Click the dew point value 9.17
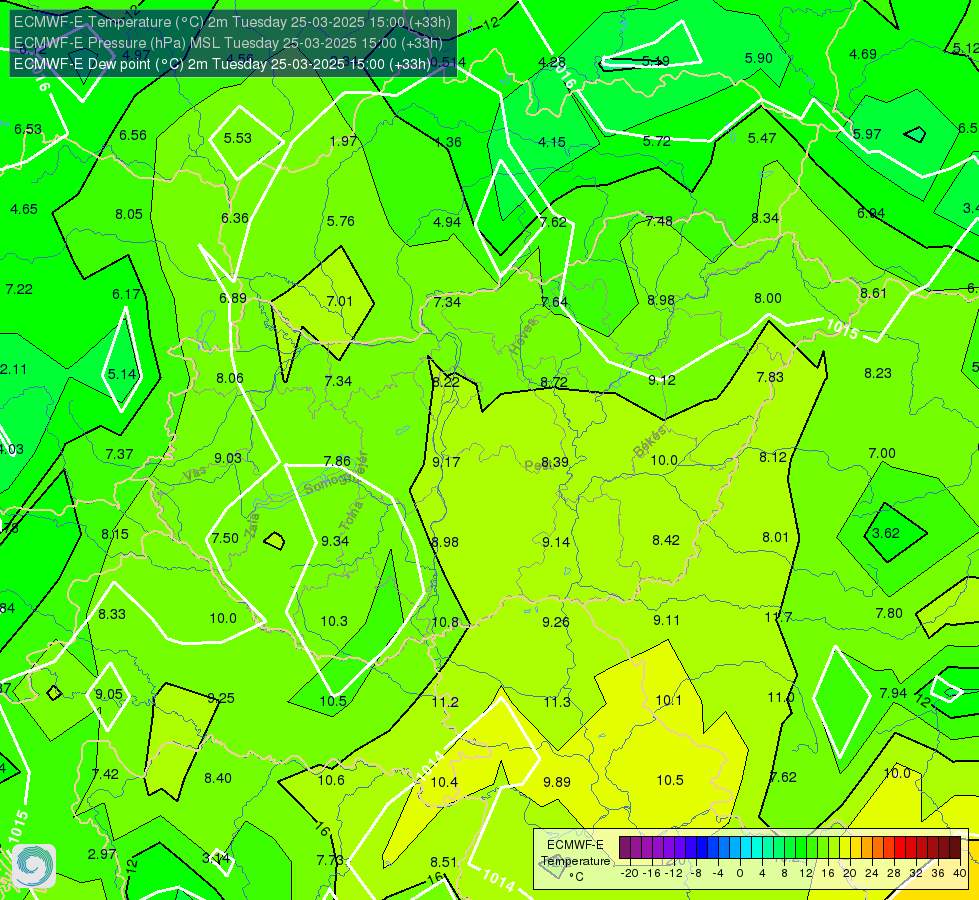Viewport: 979px width, 900px height. [x=446, y=462]
